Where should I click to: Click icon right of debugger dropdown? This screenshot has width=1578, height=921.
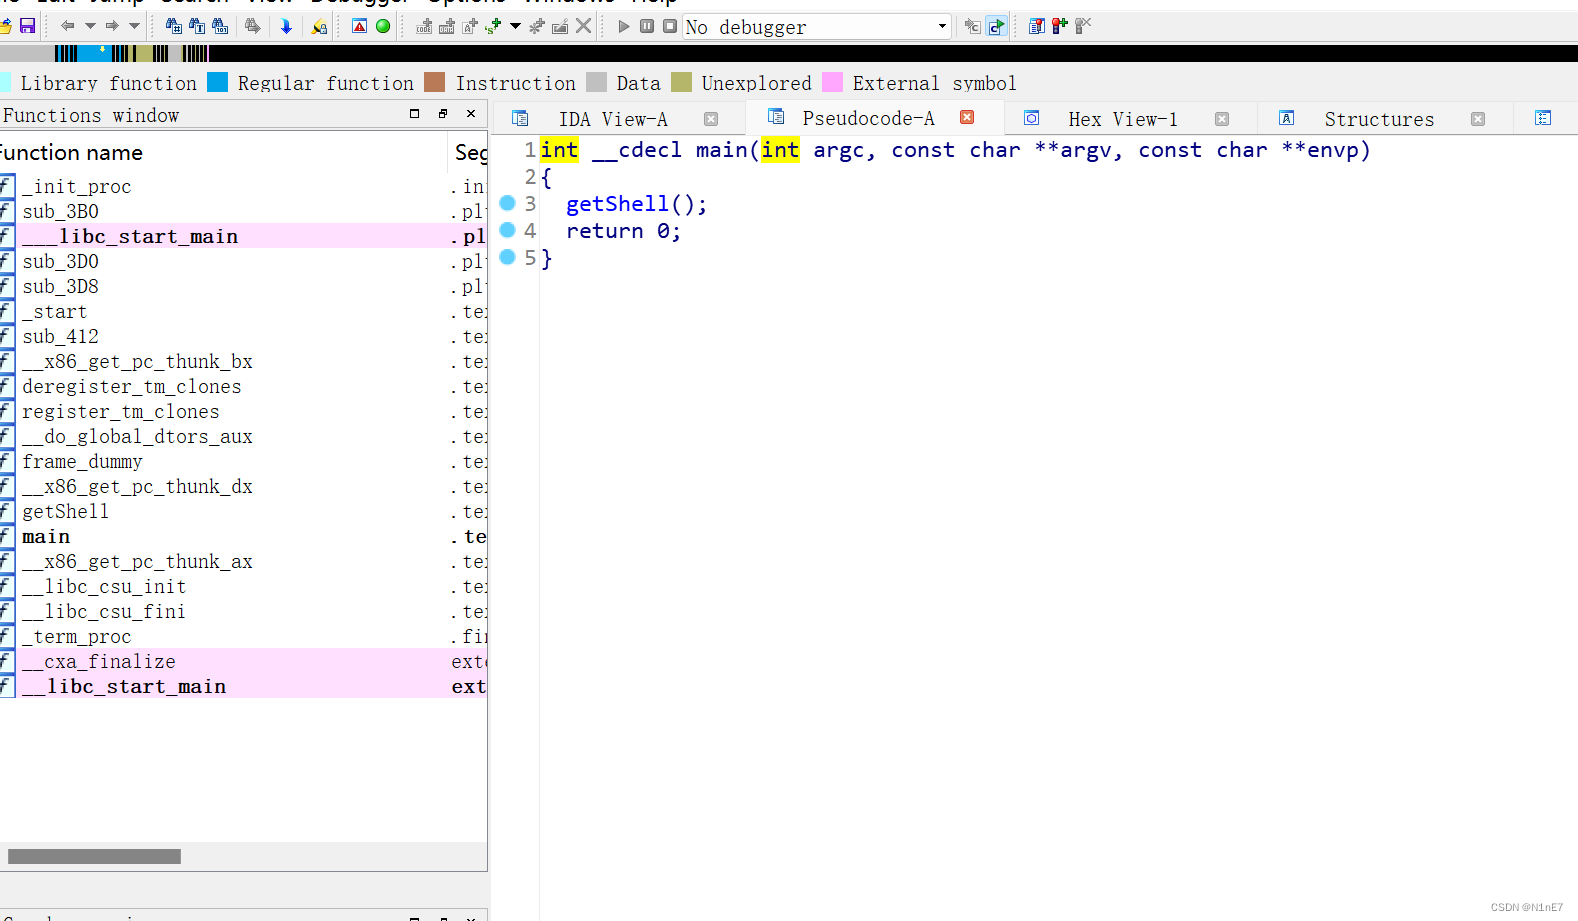tap(972, 26)
